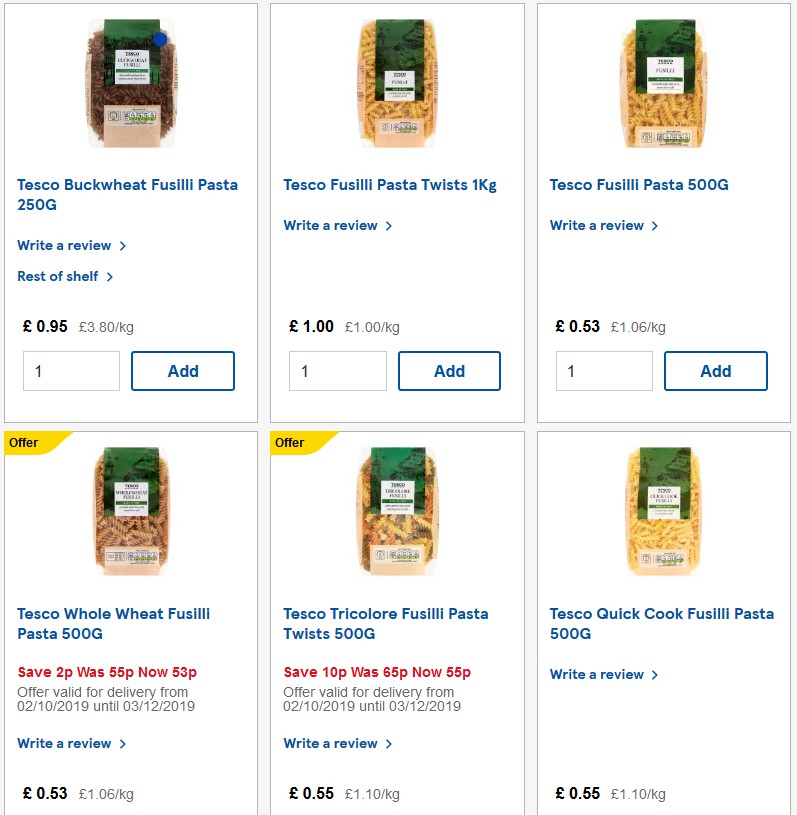Open Tesco Whole Wheat Fusilli Pasta 500G page

[x=113, y=623]
